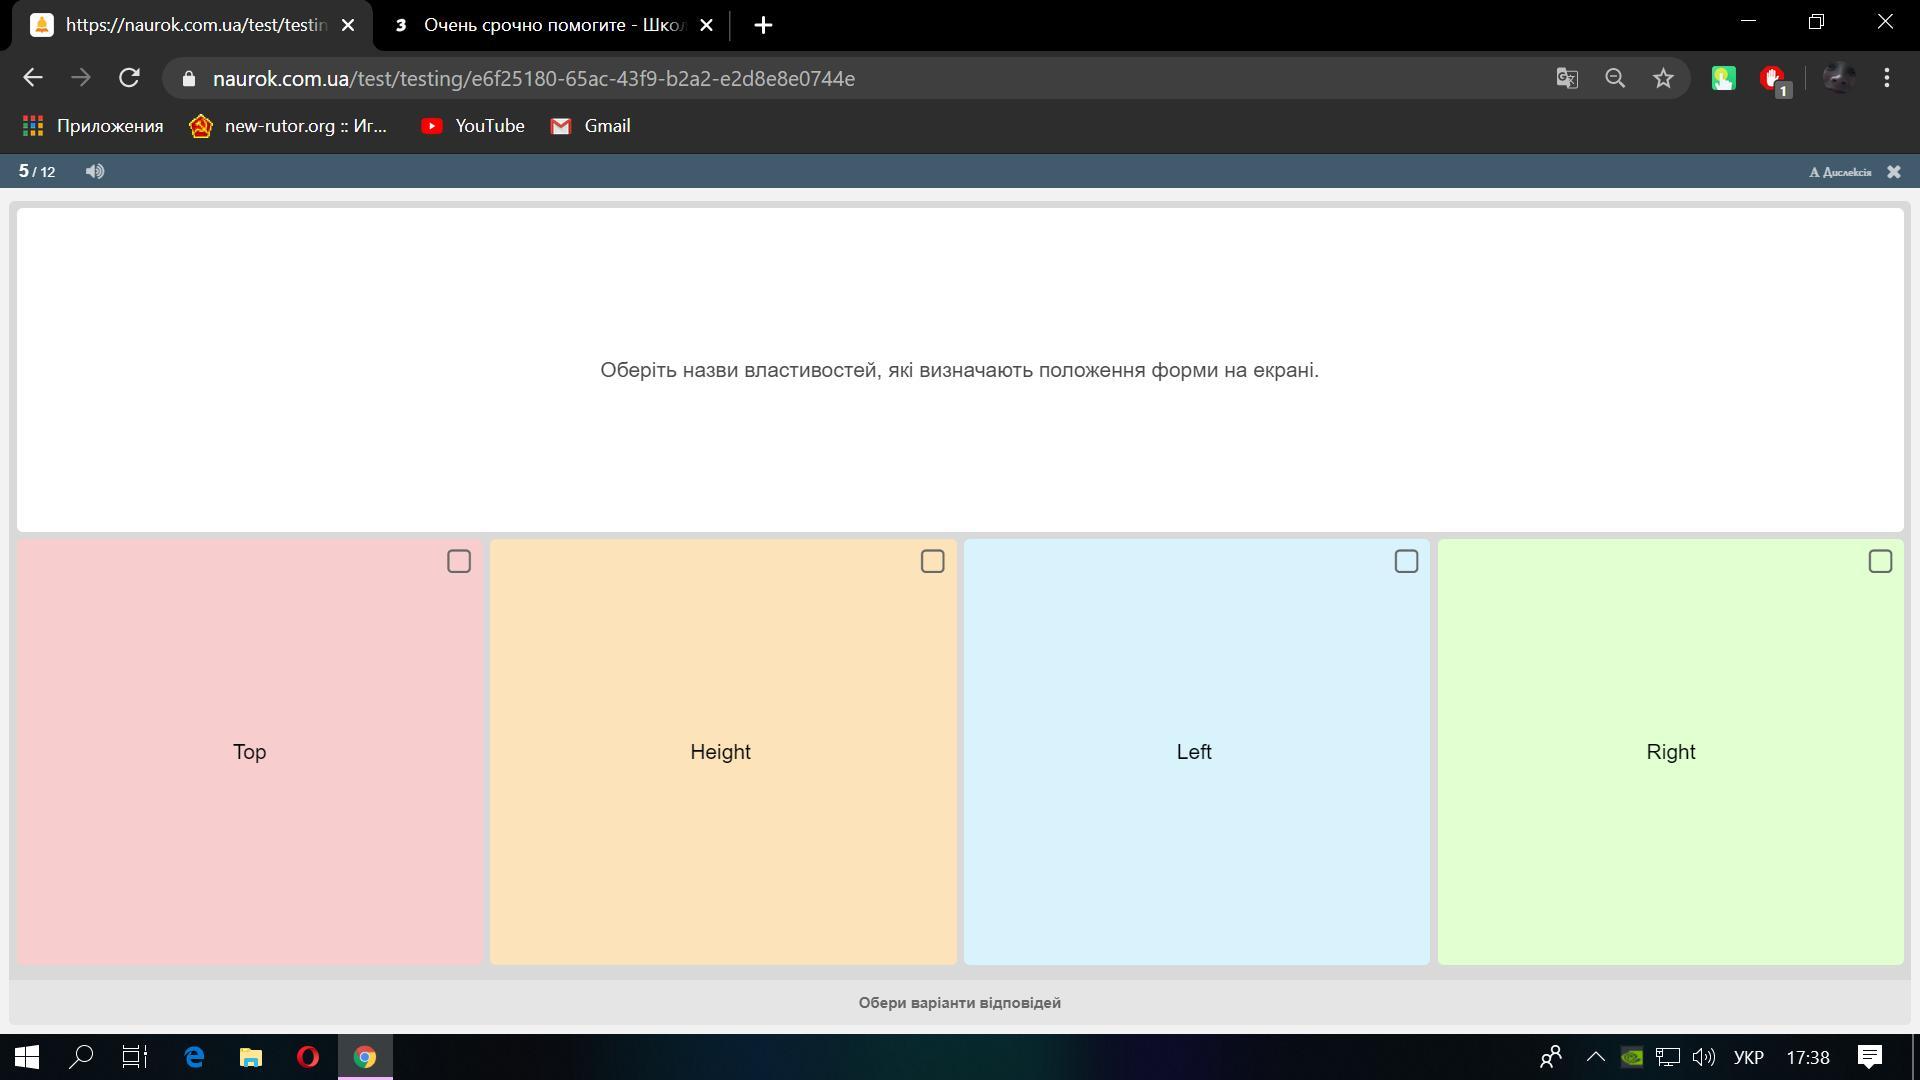The height and width of the screenshot is (1080, 1920).
Task: Go back to previous page
Action: point(33,78)
